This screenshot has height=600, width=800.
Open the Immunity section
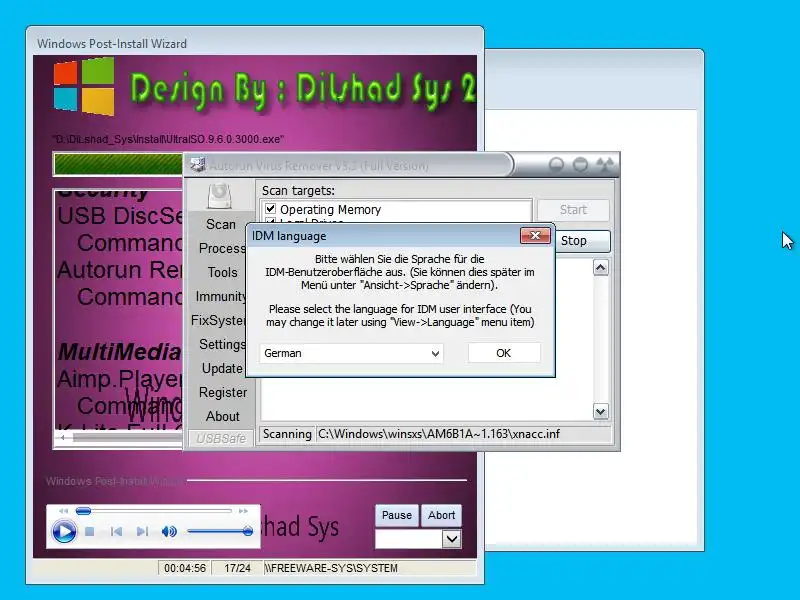click(221, 296)
